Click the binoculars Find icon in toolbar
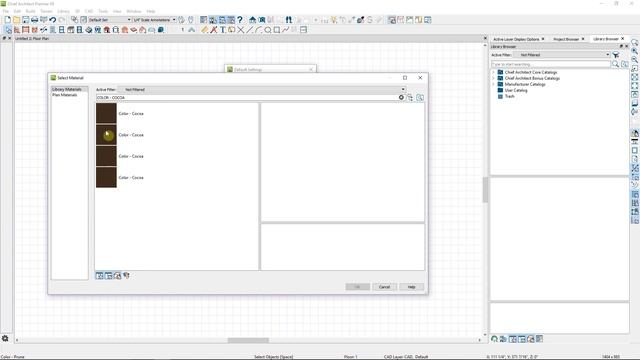The height and width of the screenshot is (360, 640). (x=289, y=20)
